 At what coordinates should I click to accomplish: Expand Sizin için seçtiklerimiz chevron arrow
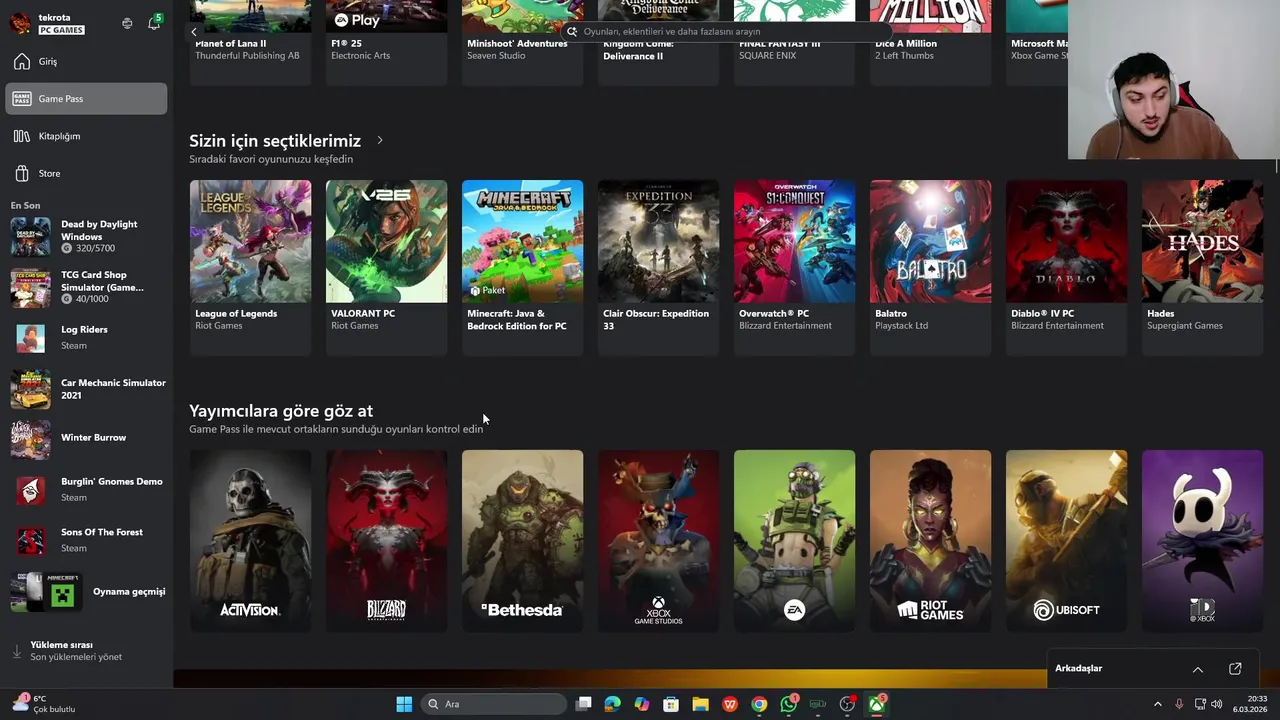click(380, 141)
